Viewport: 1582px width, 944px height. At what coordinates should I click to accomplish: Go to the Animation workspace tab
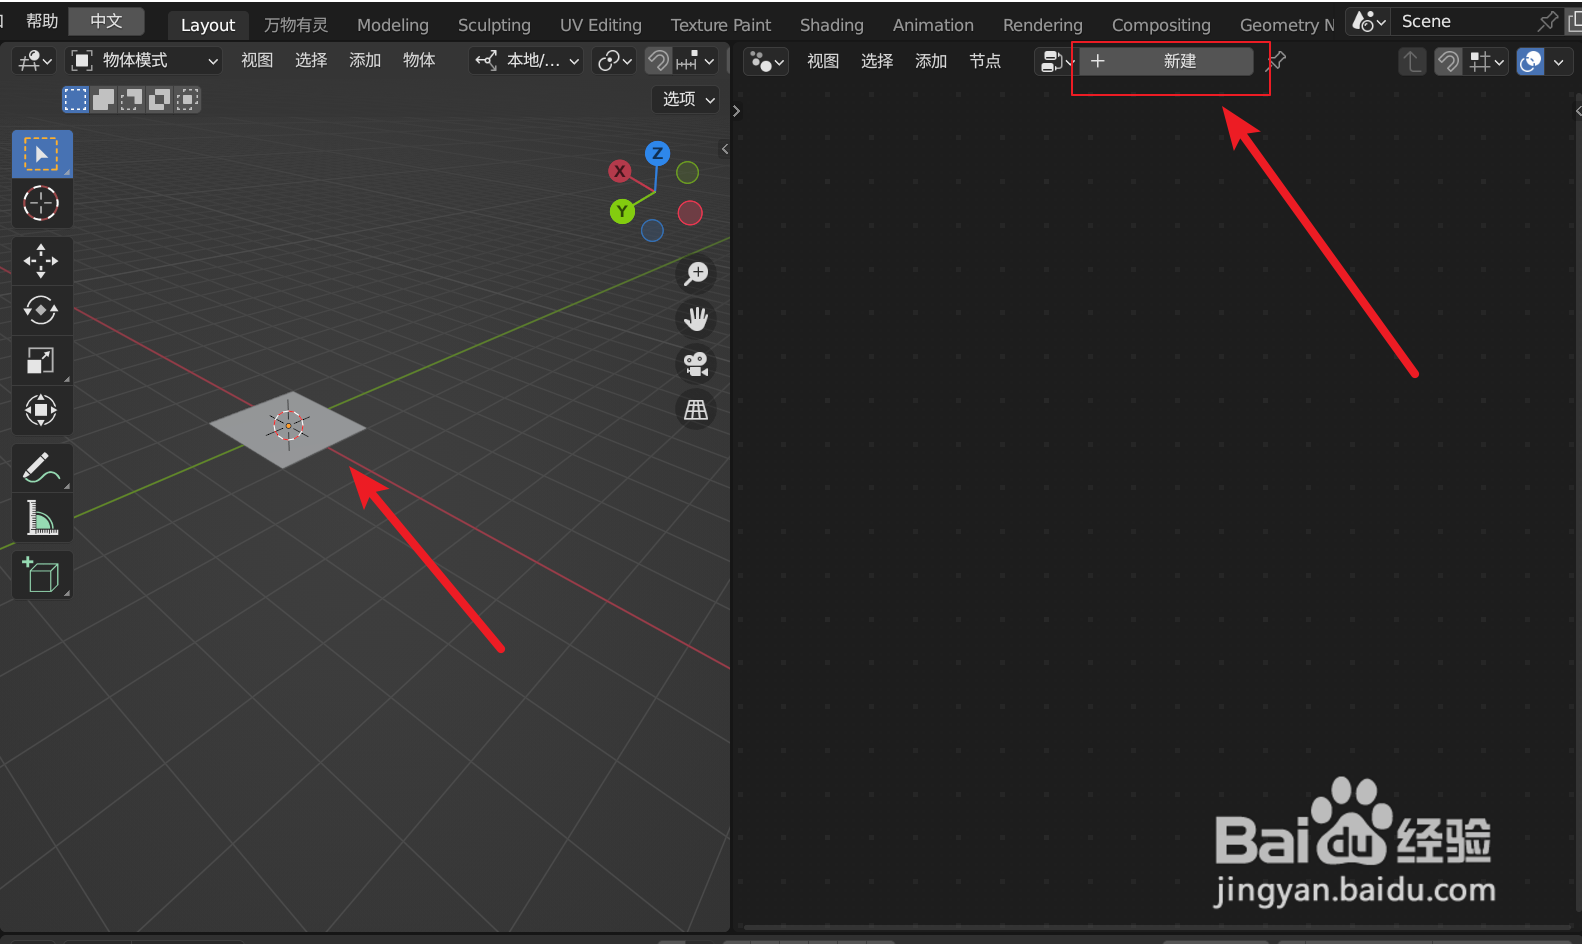(933, 25)
